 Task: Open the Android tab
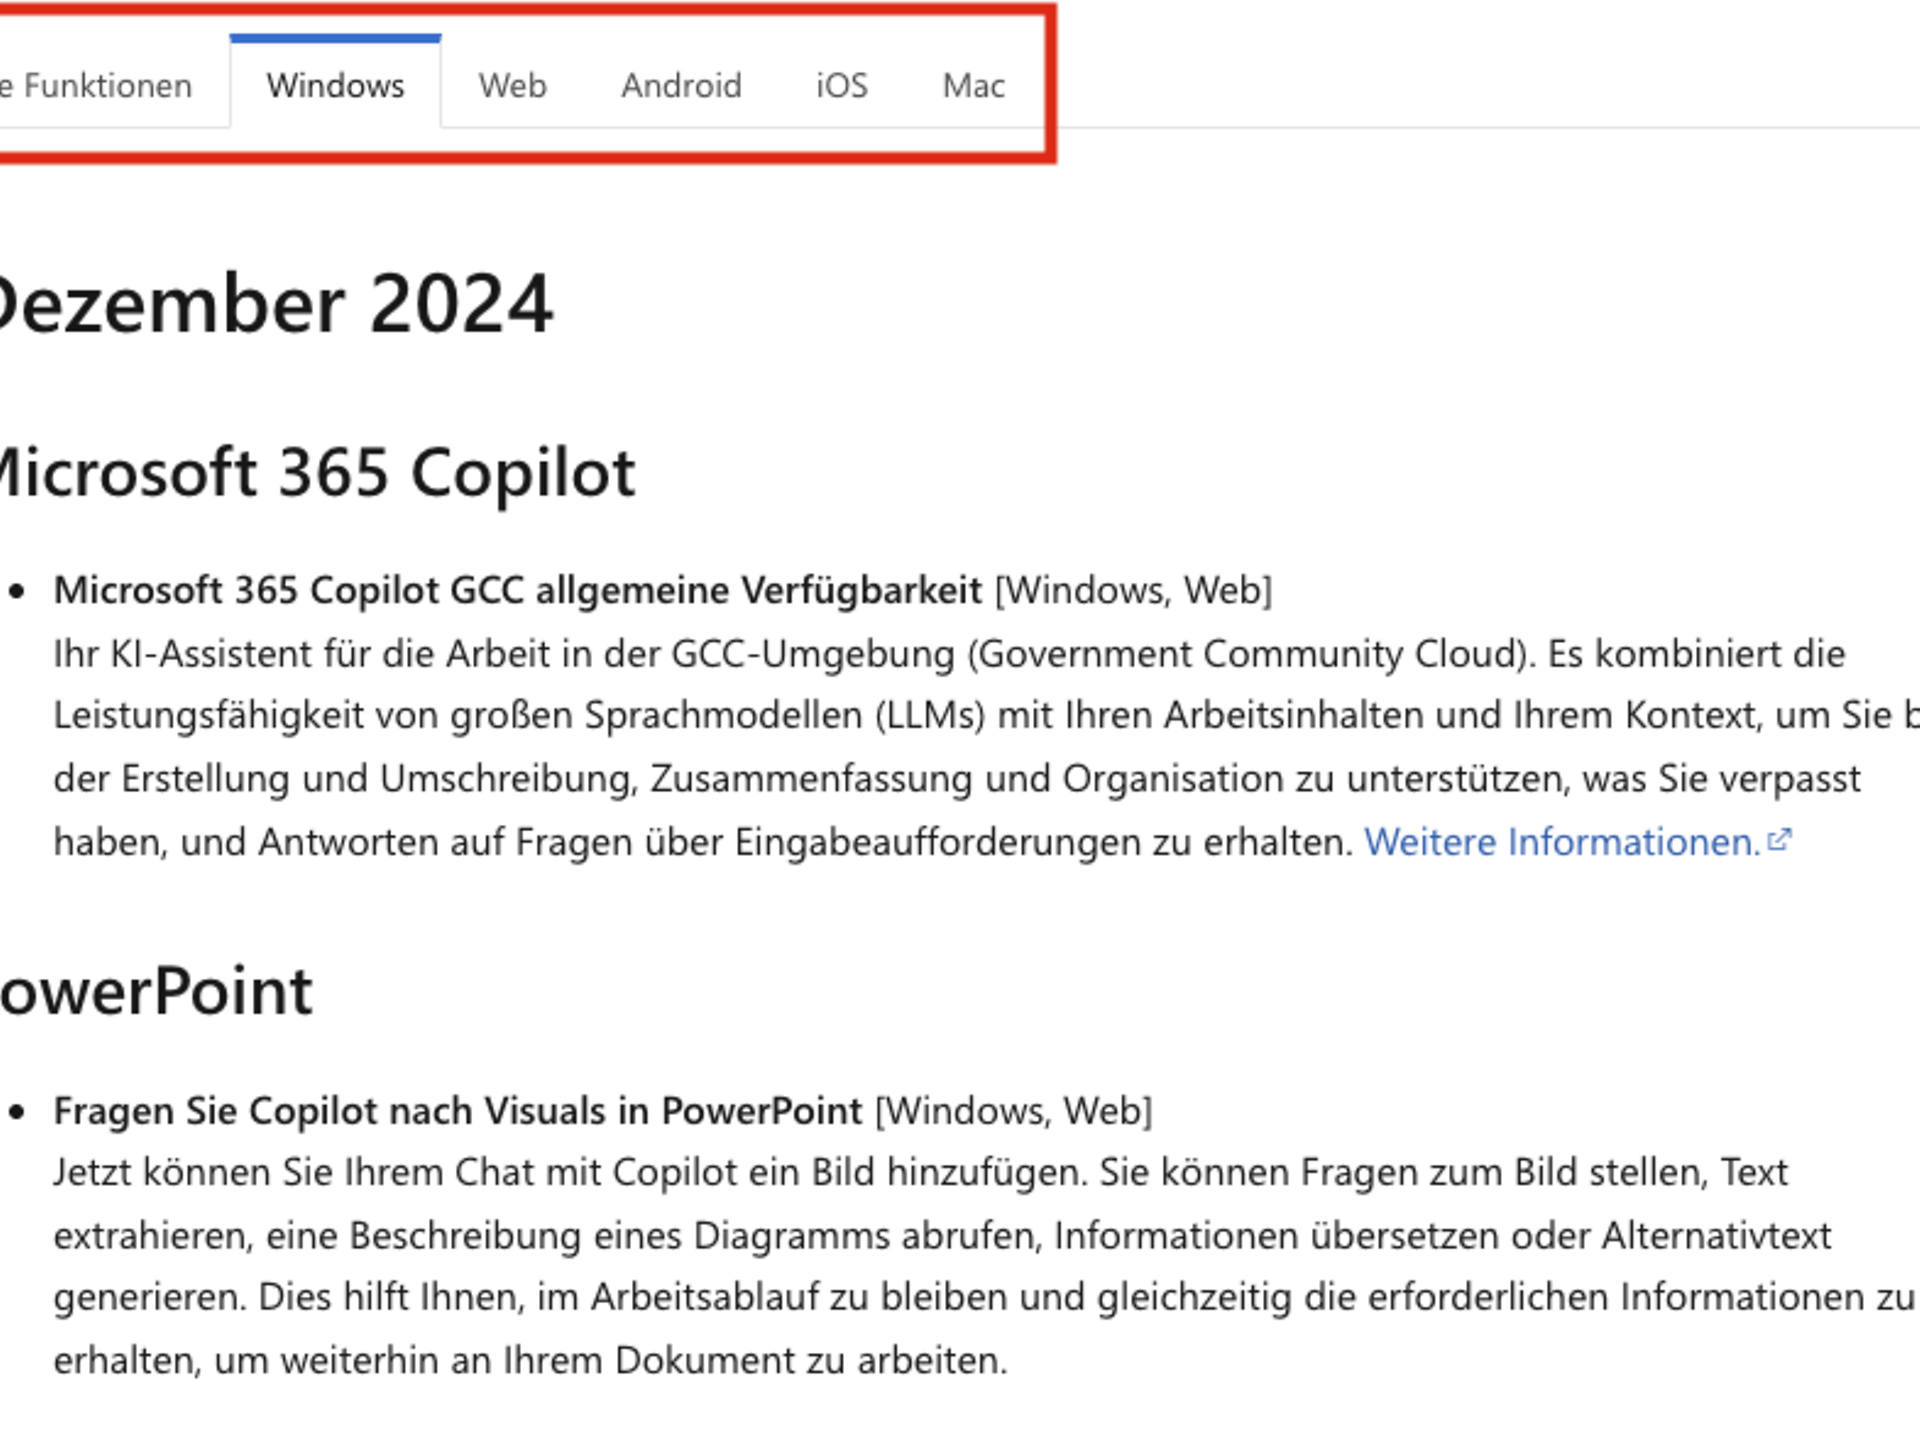(681, 85)
